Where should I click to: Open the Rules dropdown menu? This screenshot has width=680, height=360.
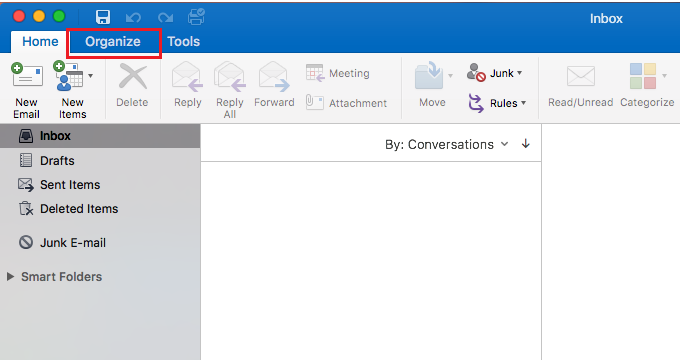[497, 103]
